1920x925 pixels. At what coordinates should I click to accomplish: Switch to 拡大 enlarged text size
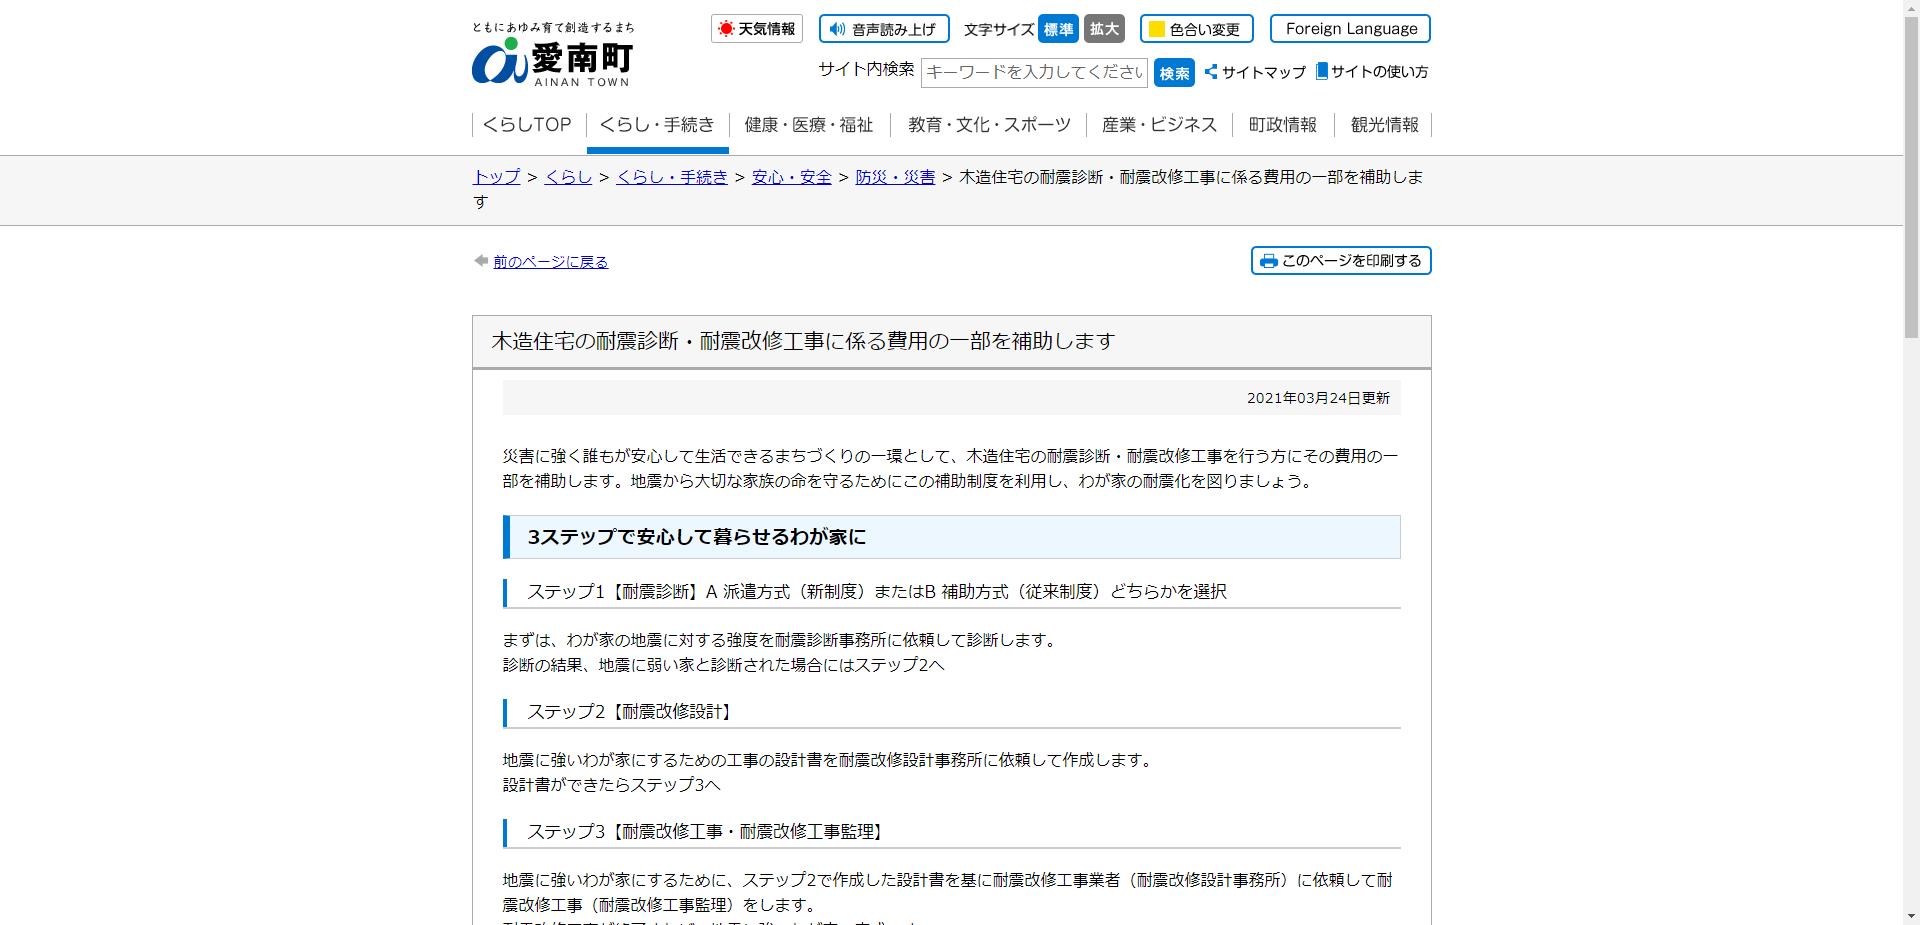(x=1104, y=29)
